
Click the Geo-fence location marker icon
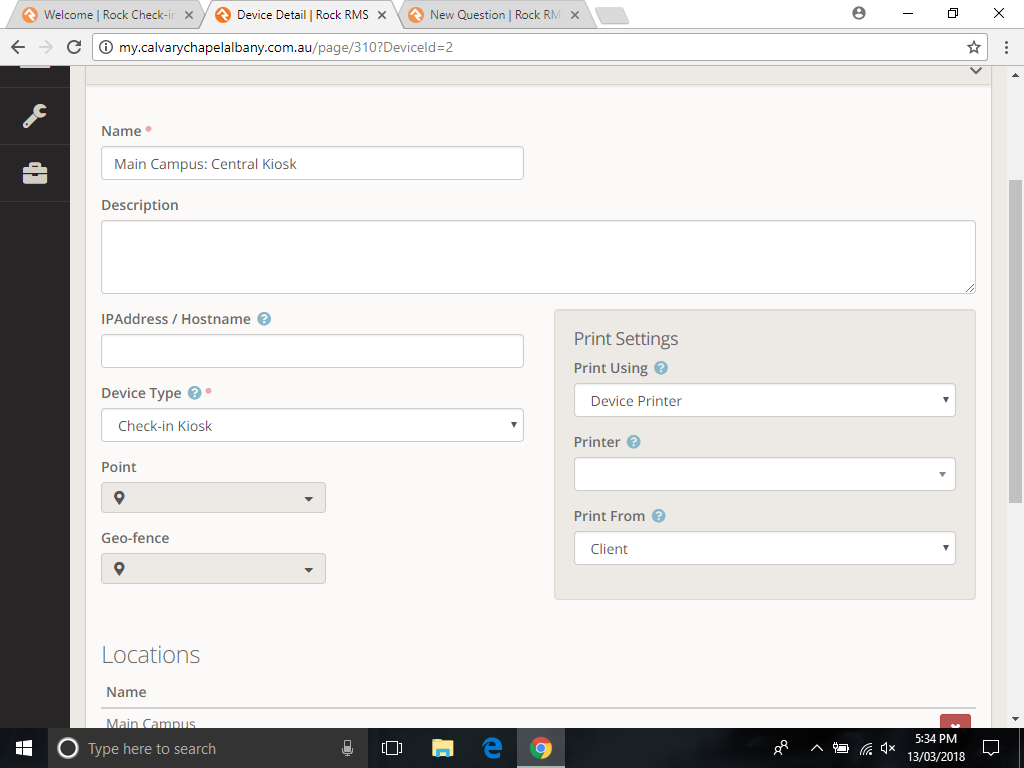tap(121, 568)
